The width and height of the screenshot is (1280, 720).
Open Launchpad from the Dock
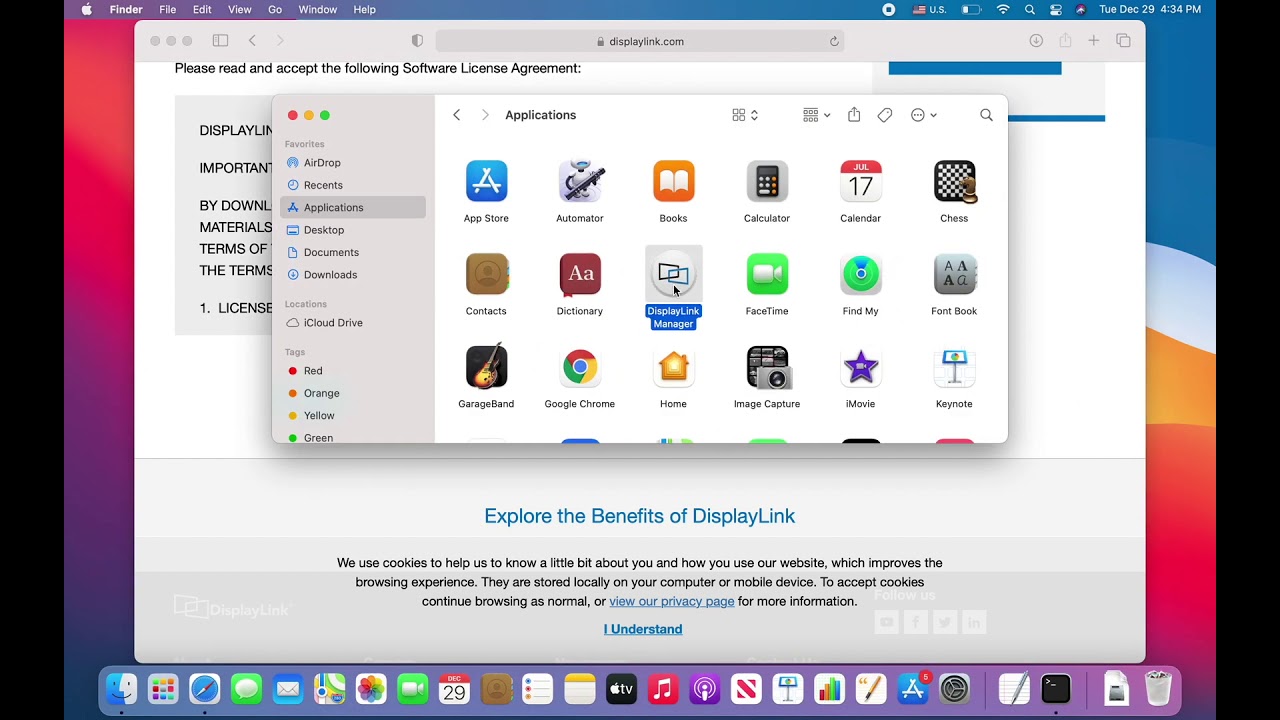pyautogui.click(x=163, y=689)
